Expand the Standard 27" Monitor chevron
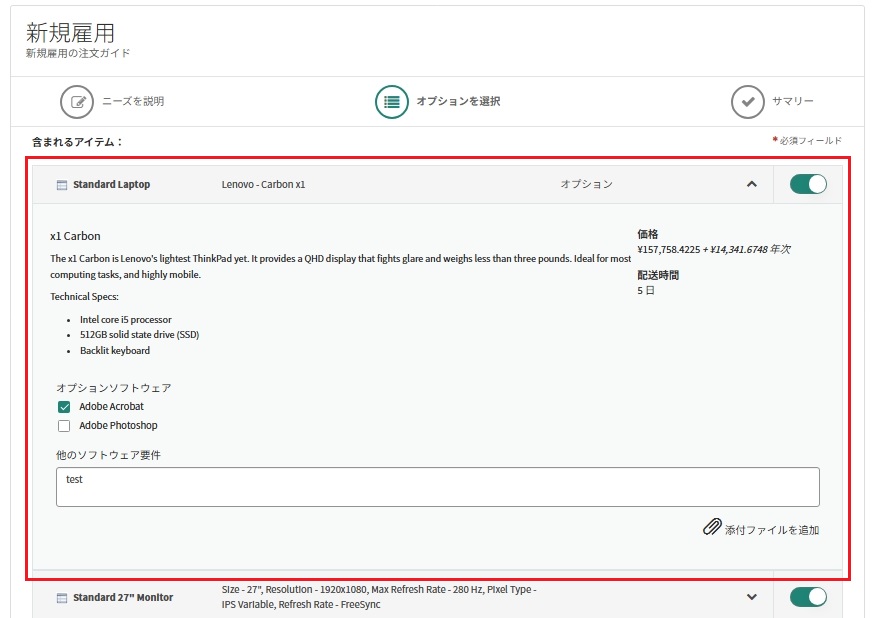This screenshot has height=618, width=873. [752, 597]
